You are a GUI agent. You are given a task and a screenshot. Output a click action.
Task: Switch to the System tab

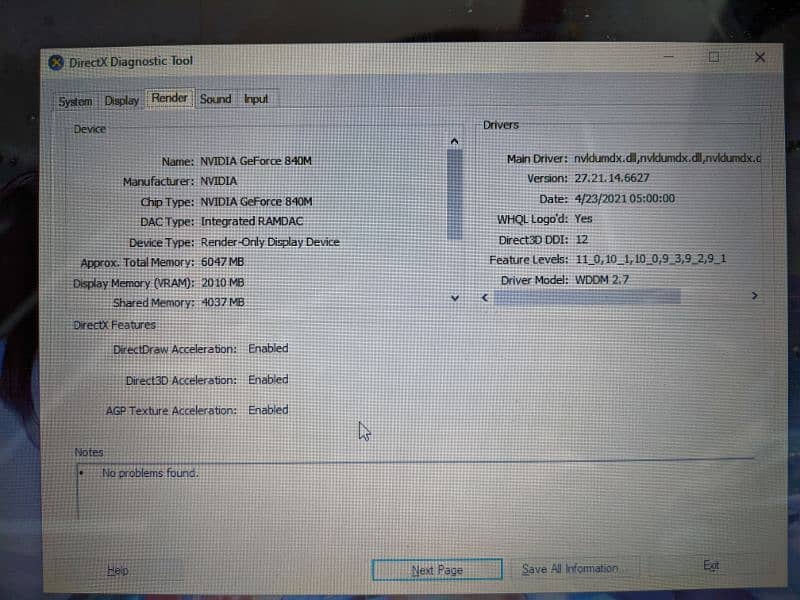click(75, 101)
